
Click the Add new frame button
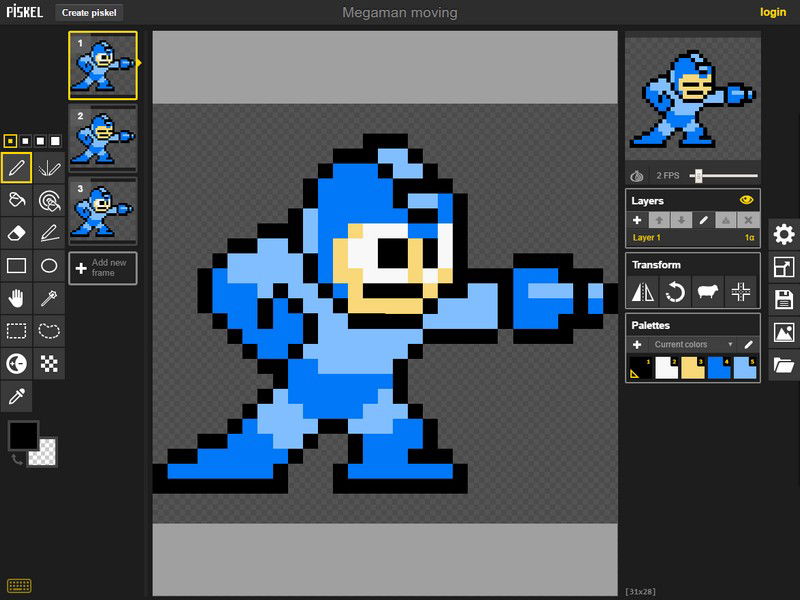[103, 268]
